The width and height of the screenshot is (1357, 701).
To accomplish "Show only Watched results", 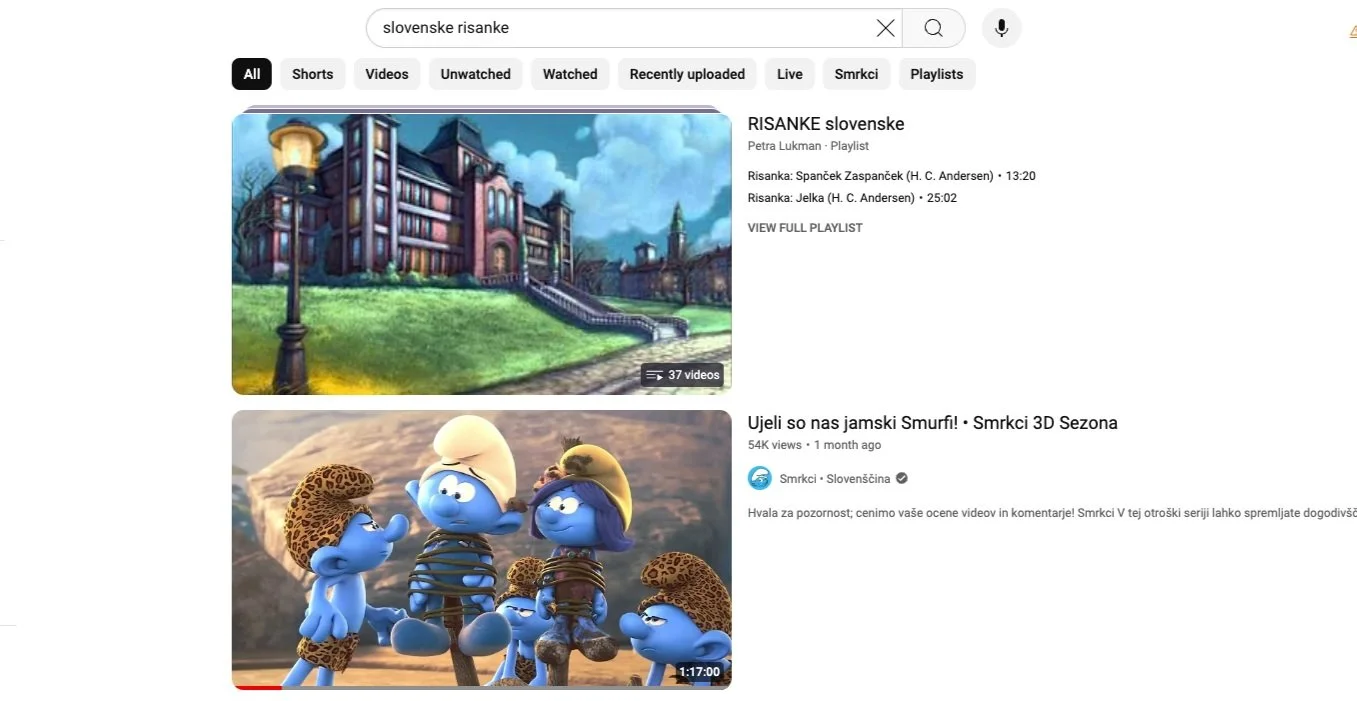I will tap(570, 74).
